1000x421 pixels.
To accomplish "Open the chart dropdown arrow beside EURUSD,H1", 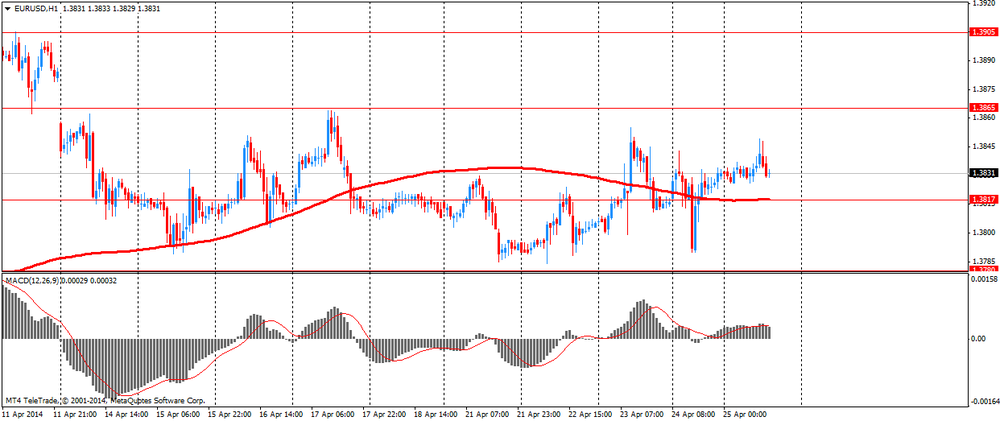I will click(8, 8).
